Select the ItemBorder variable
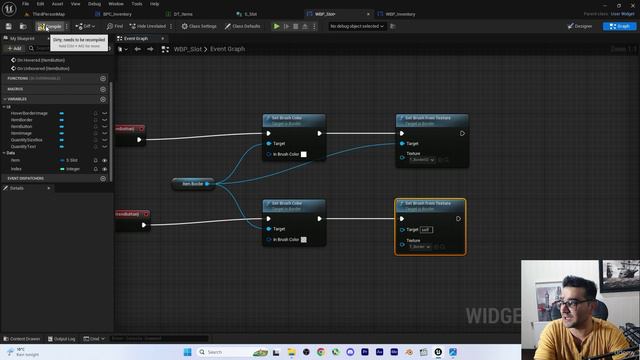Viewport: 640px width, 360px height. tap(22, 120)
